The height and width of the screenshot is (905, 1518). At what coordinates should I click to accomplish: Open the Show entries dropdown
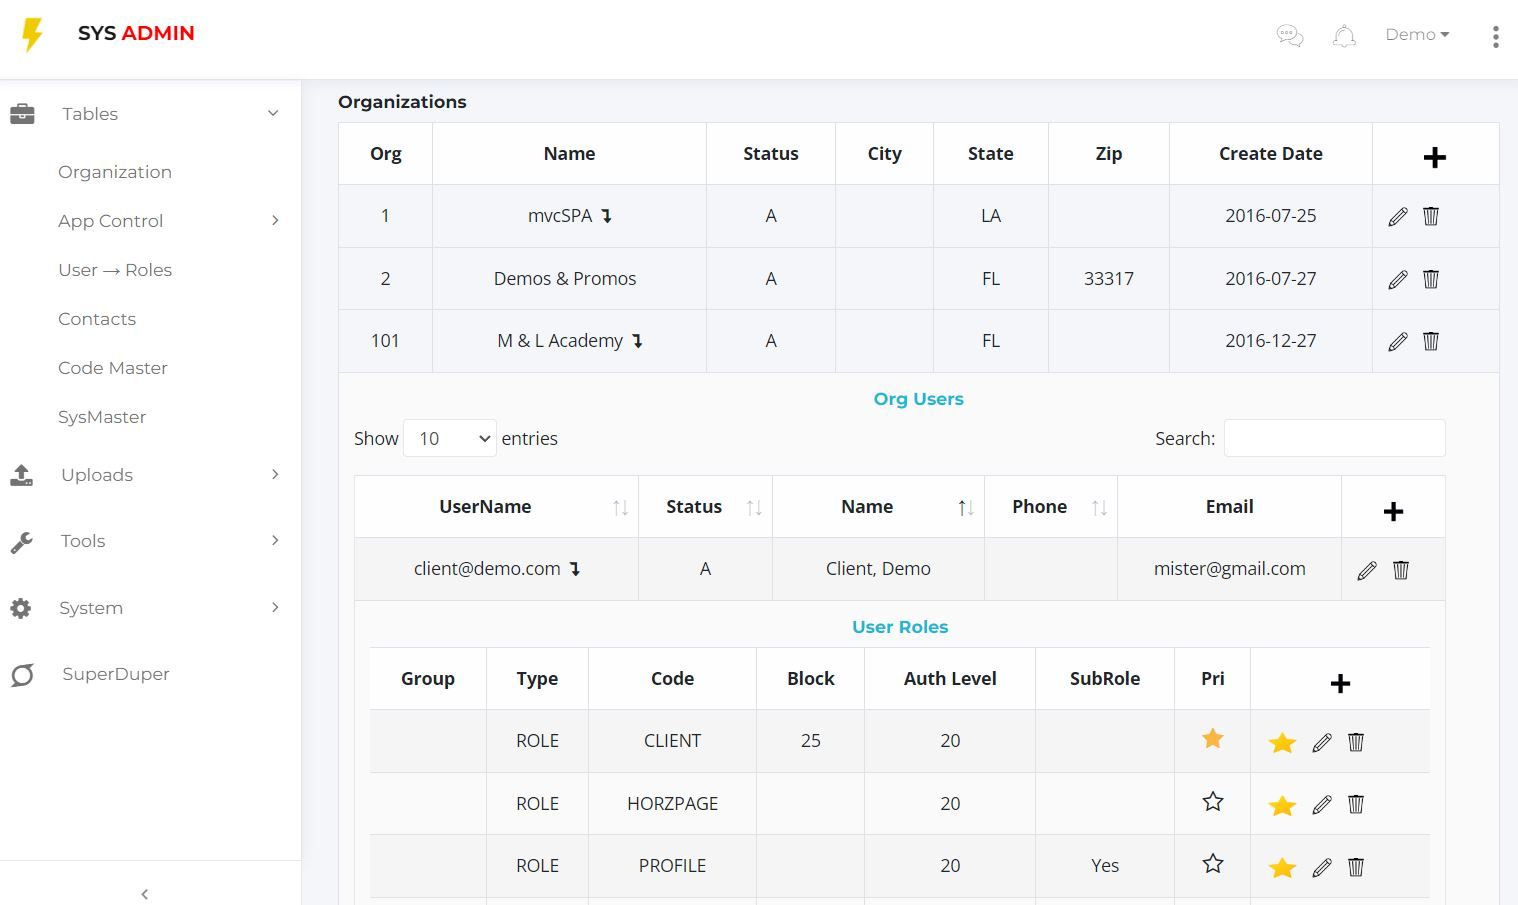click(x=450, y=438)
